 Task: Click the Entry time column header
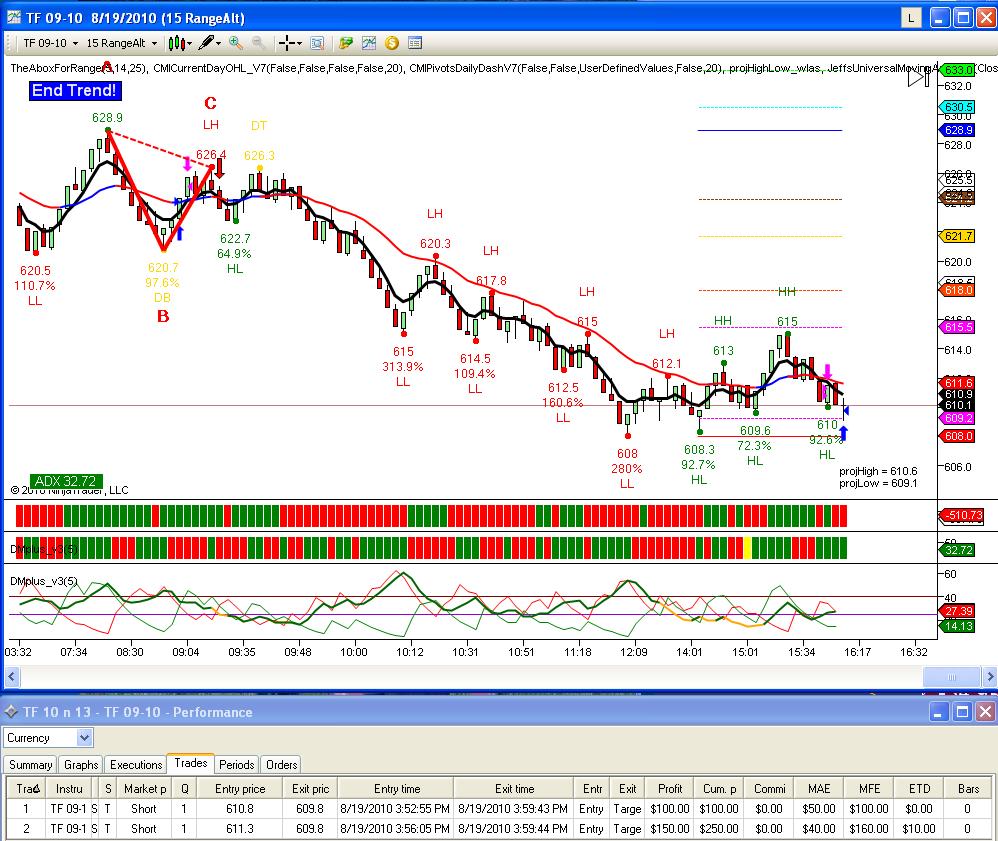[397, 789]
